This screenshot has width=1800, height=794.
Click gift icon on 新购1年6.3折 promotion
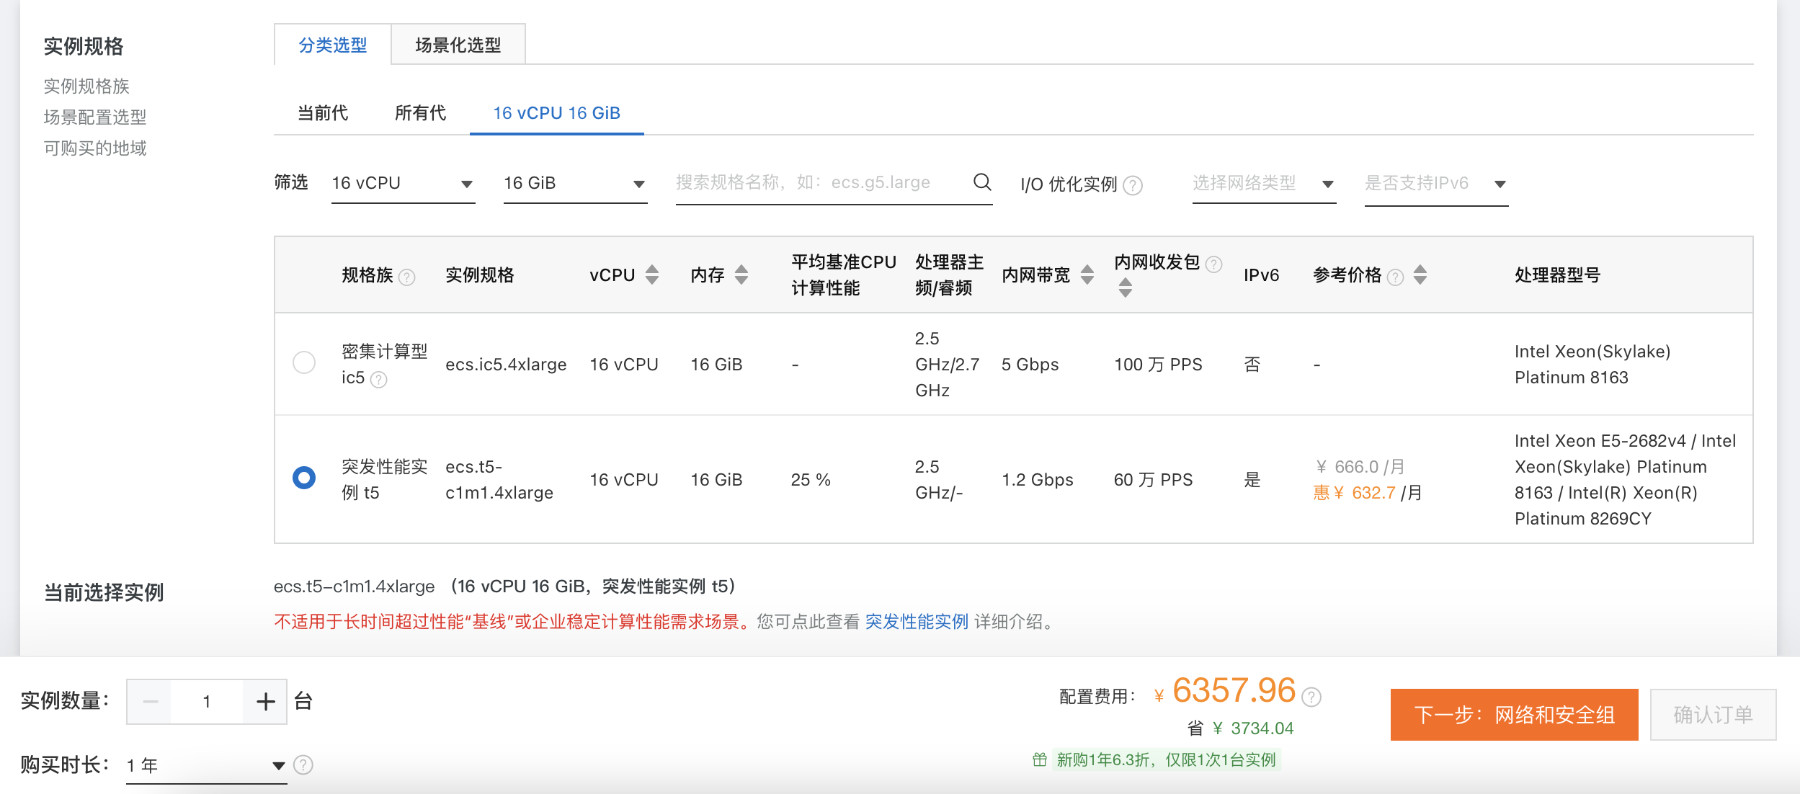(1040, 760)
